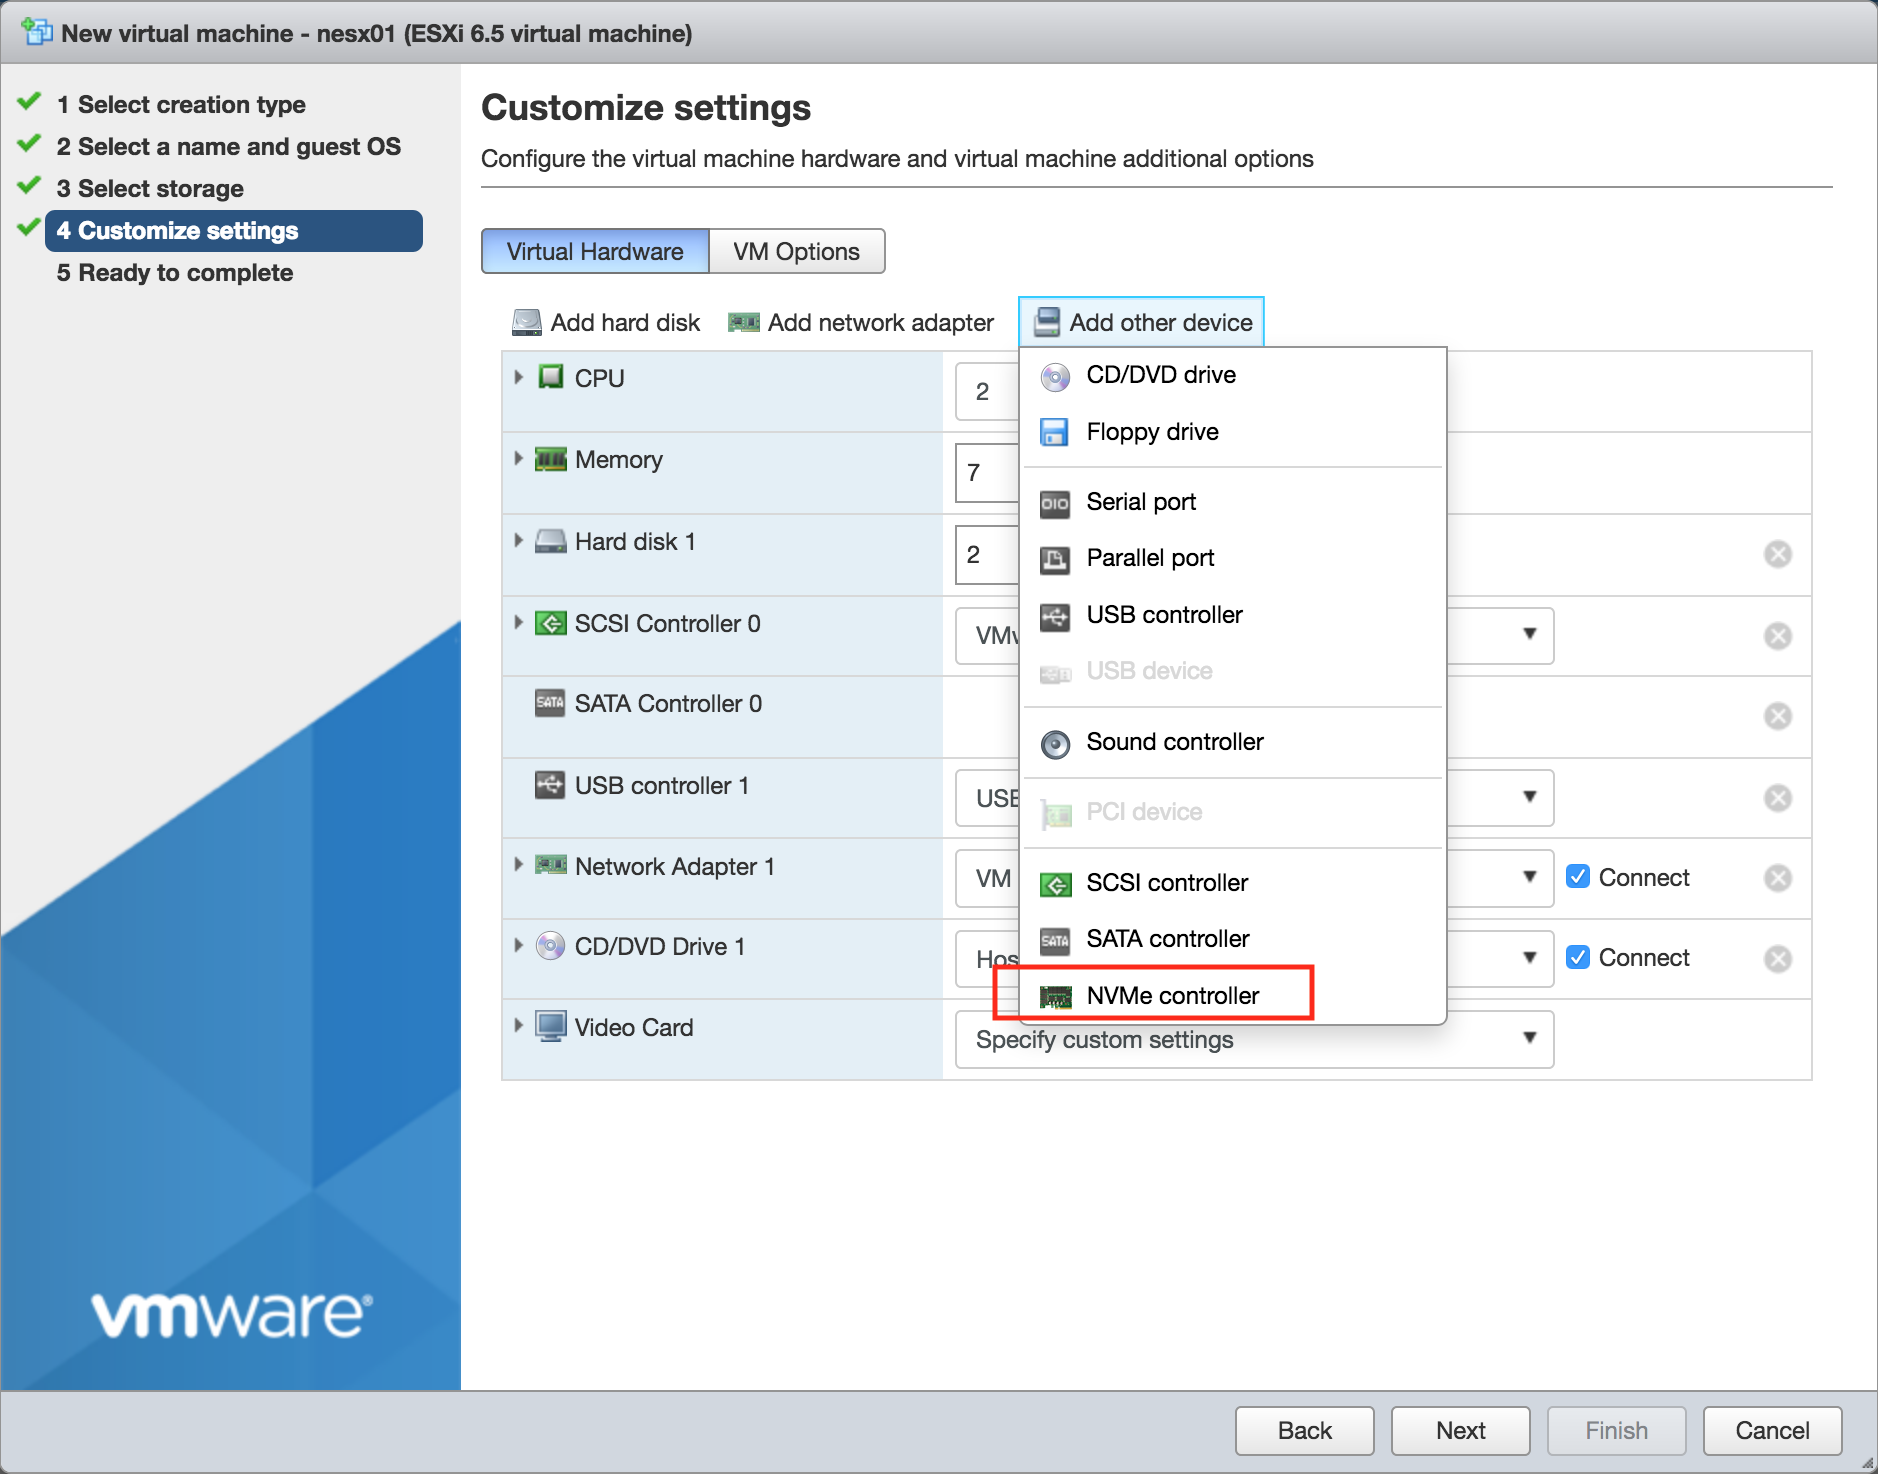The image size is (1878, 1474).
Task: Expand CD/DVD Drive 1 settings
Action: pos(518,946)
